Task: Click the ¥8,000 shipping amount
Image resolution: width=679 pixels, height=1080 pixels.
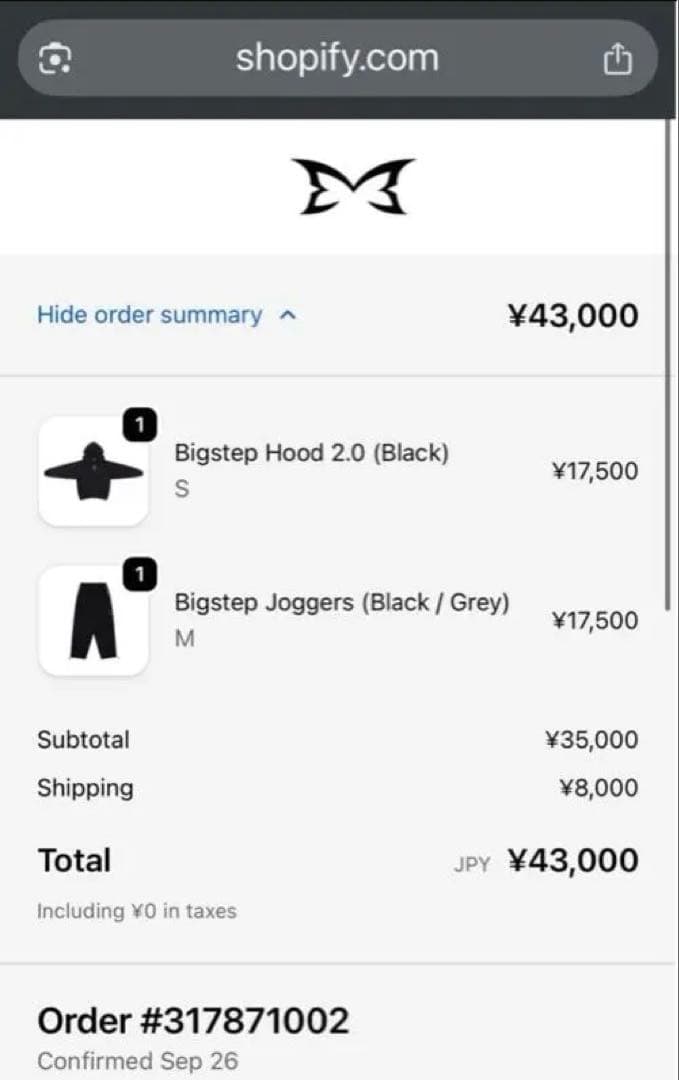Action: tap(598, 788)
